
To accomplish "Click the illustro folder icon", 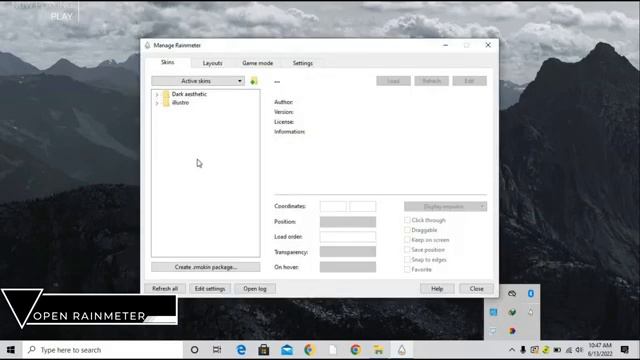I will pyautogui.click(x=166, y=103).
